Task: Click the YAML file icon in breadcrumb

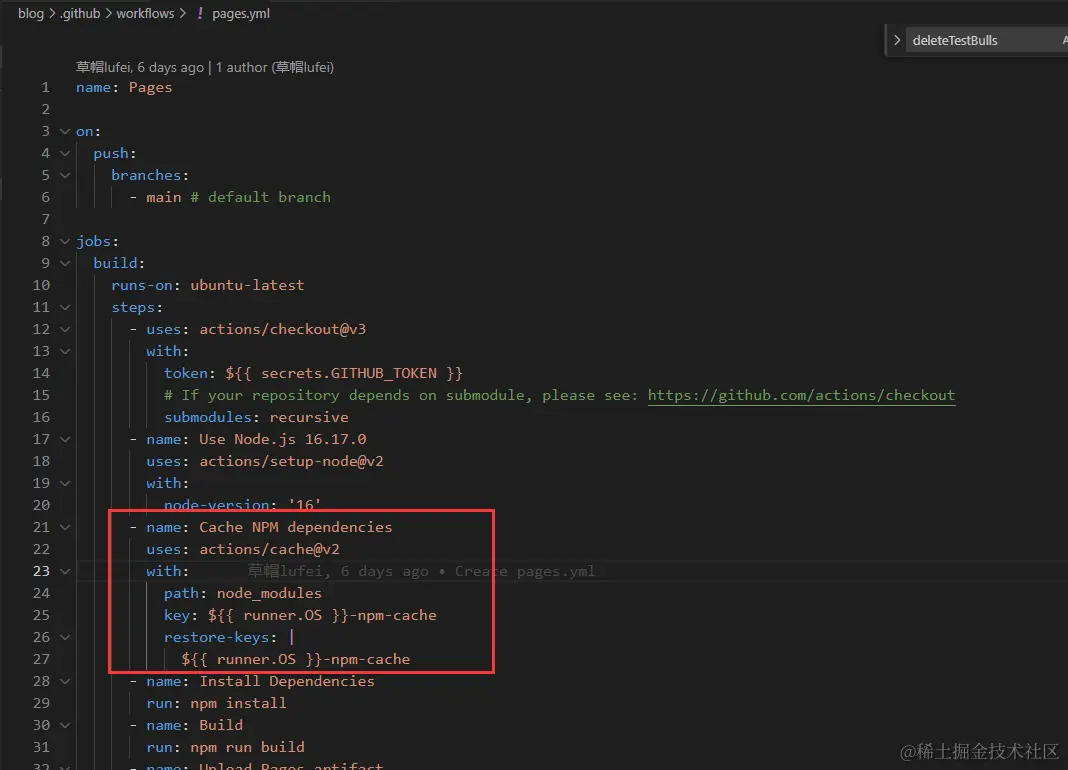Action: (200, 13)
